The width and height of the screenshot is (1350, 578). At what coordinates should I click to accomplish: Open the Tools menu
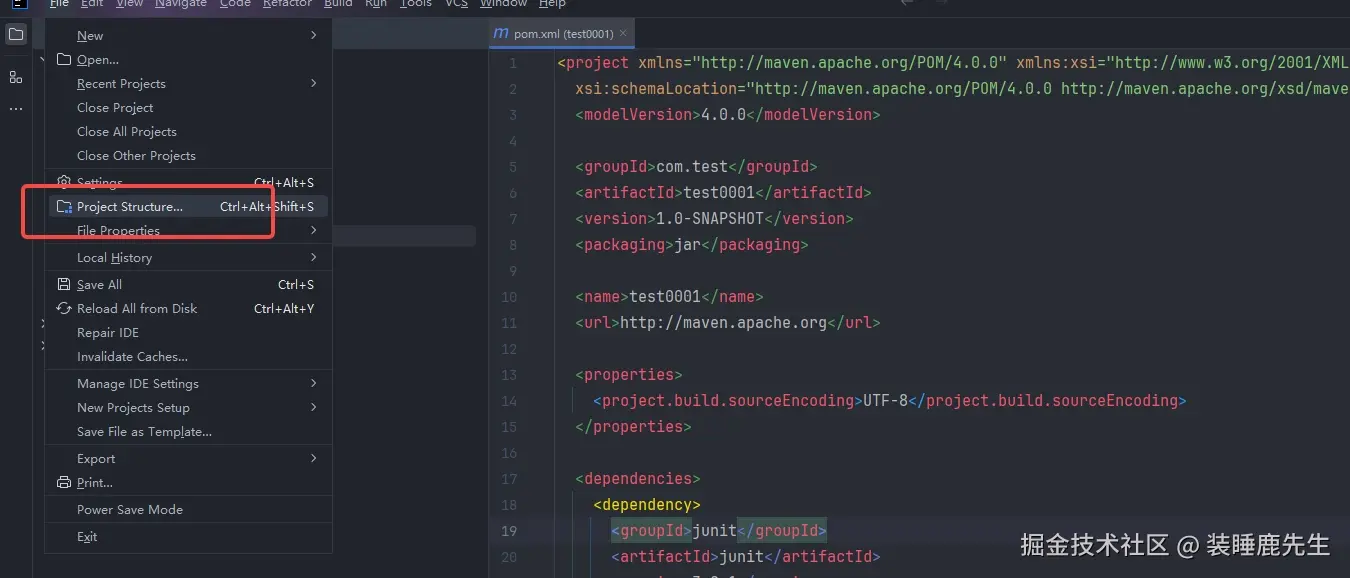(415, 4)
